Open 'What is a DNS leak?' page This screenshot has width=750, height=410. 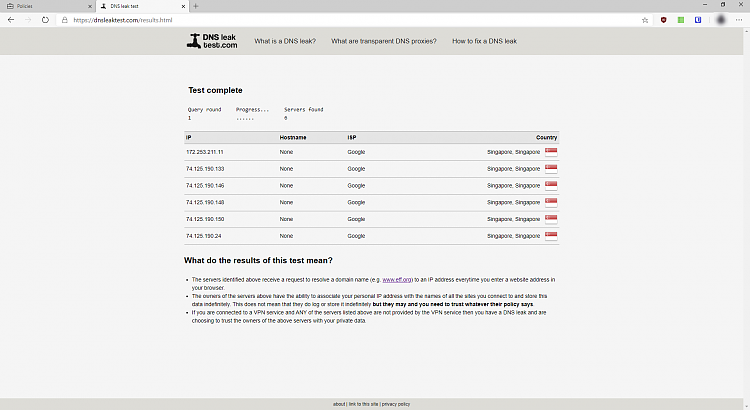click(285, 41)
